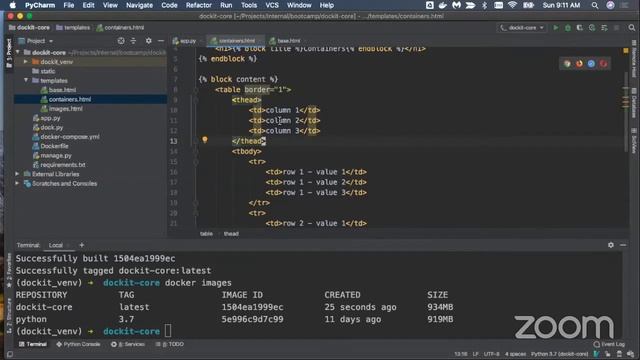Change UTF-8 encoding in status bar
This screenshot has width=640, height=360.
click(x=491, y=354)
